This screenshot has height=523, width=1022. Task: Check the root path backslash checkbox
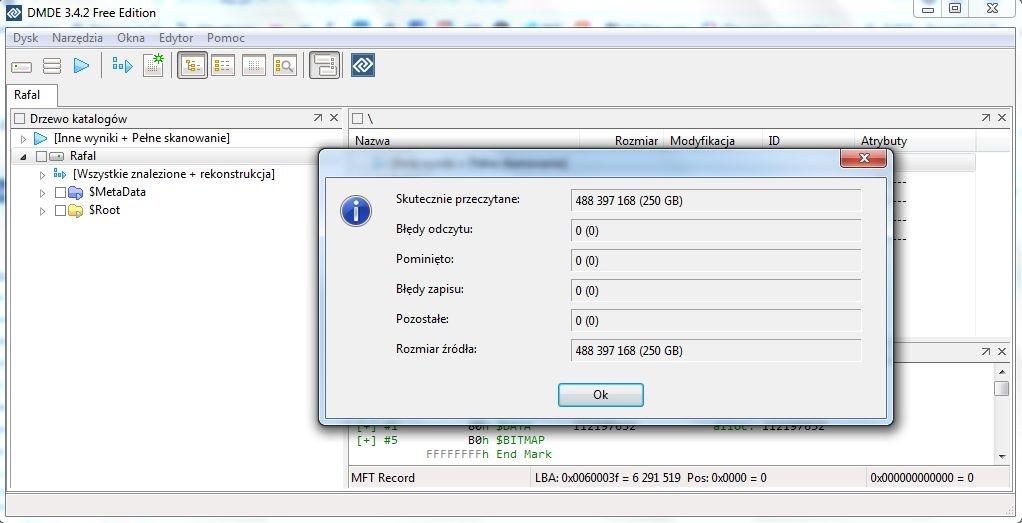[x=357, y=119]
